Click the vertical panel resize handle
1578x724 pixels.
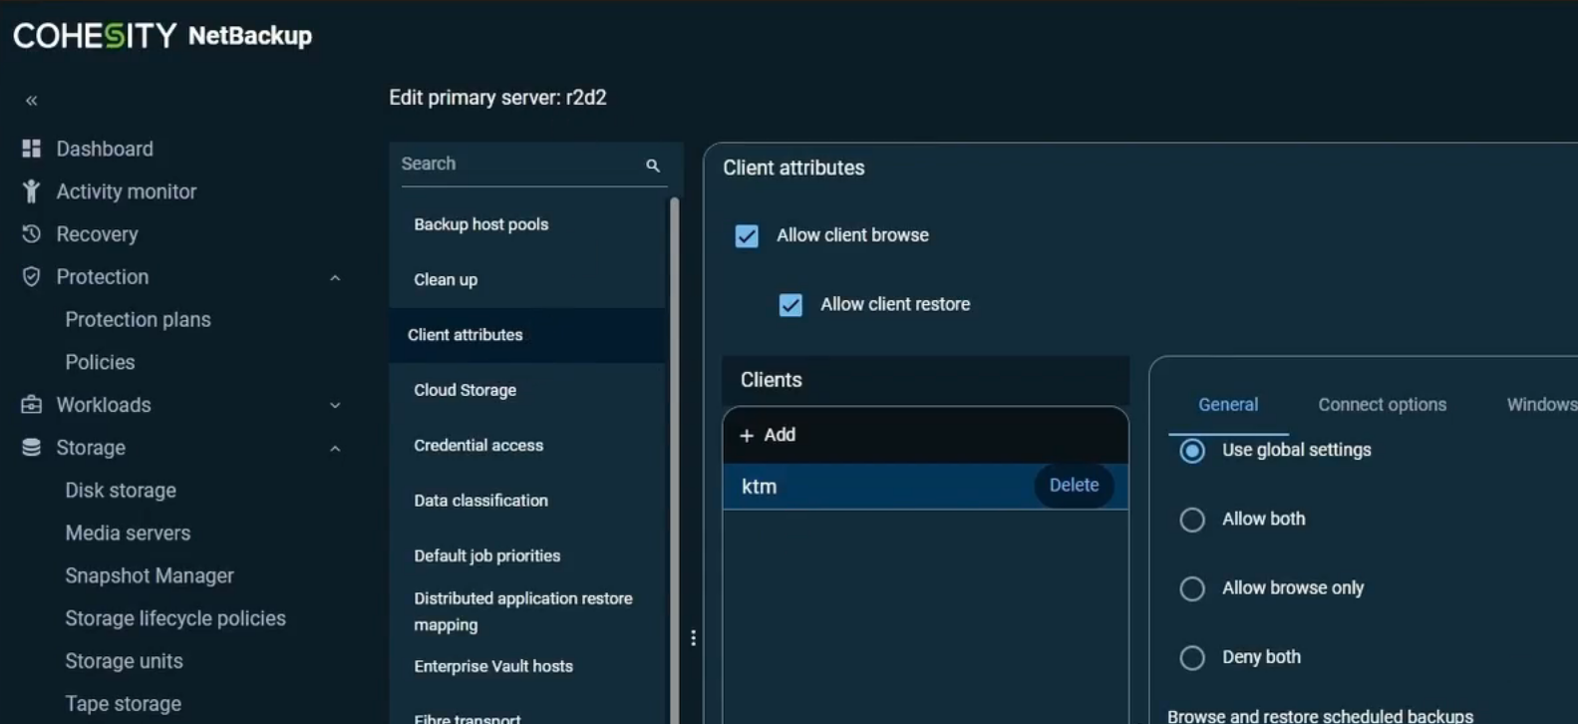(x=693, y=638)
